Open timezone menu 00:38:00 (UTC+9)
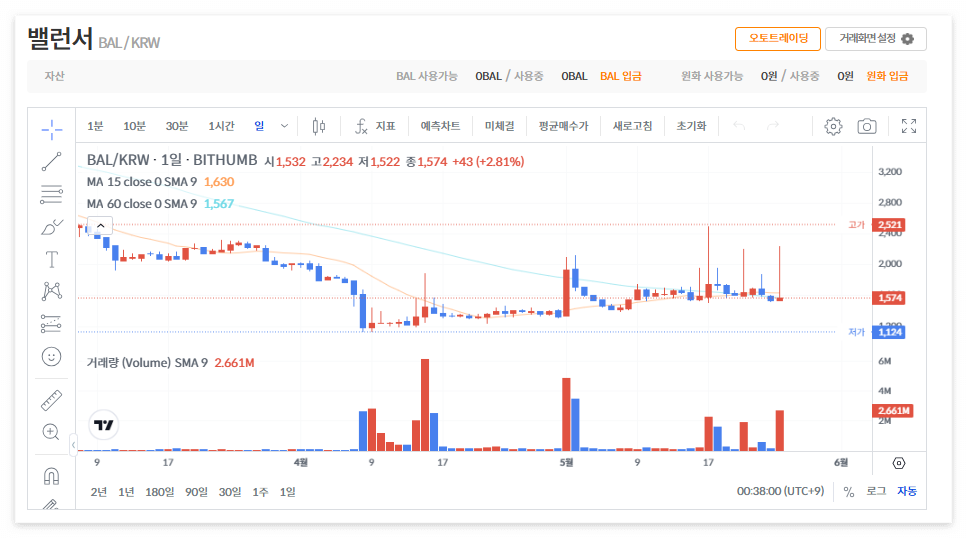 pos(781,492)
